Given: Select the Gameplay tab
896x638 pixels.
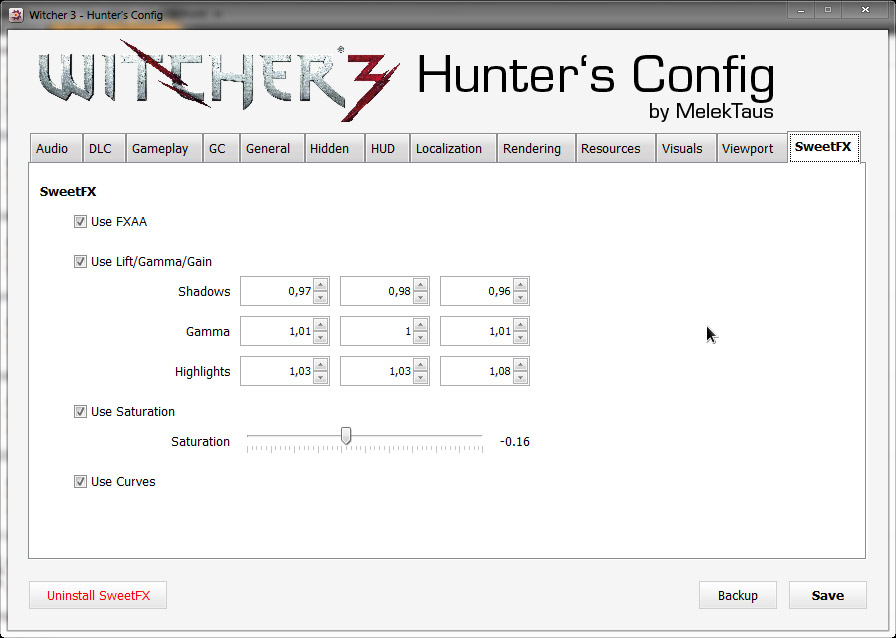Looking at the screenshot, I should 160,149.
